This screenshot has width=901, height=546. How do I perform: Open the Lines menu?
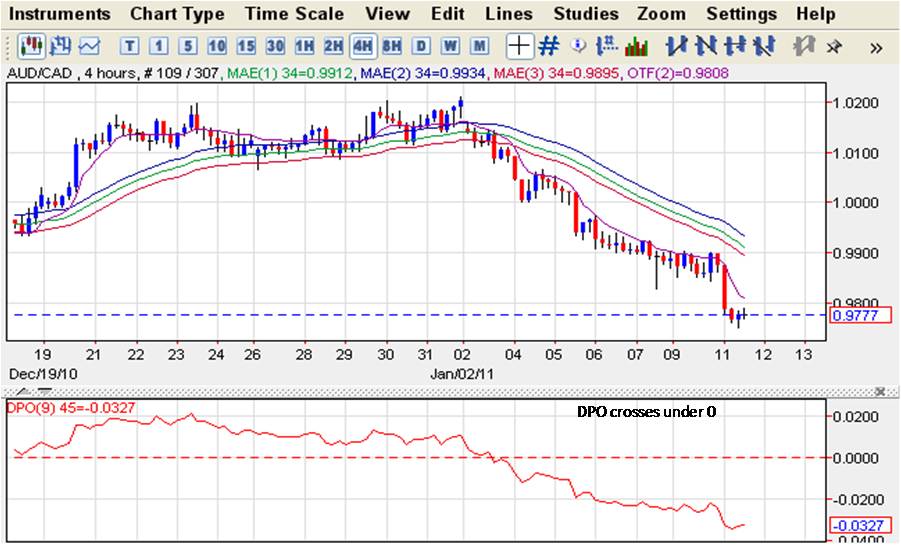point(509,14)
